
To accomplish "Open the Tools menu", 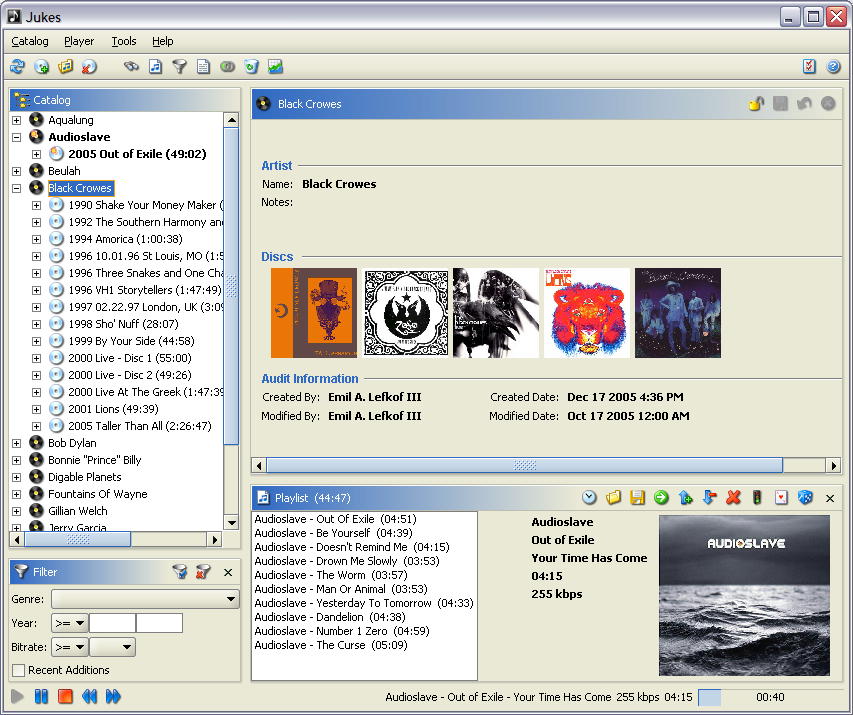I will (124, 41).
